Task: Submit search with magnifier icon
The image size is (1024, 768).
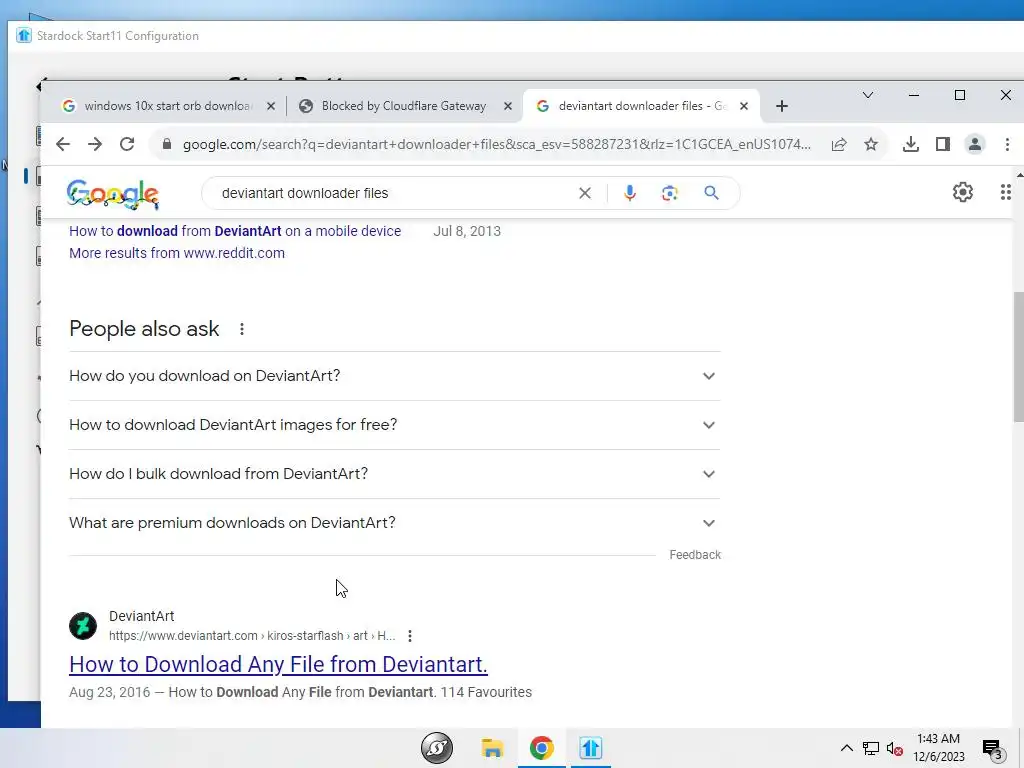Action: point(711,193)
